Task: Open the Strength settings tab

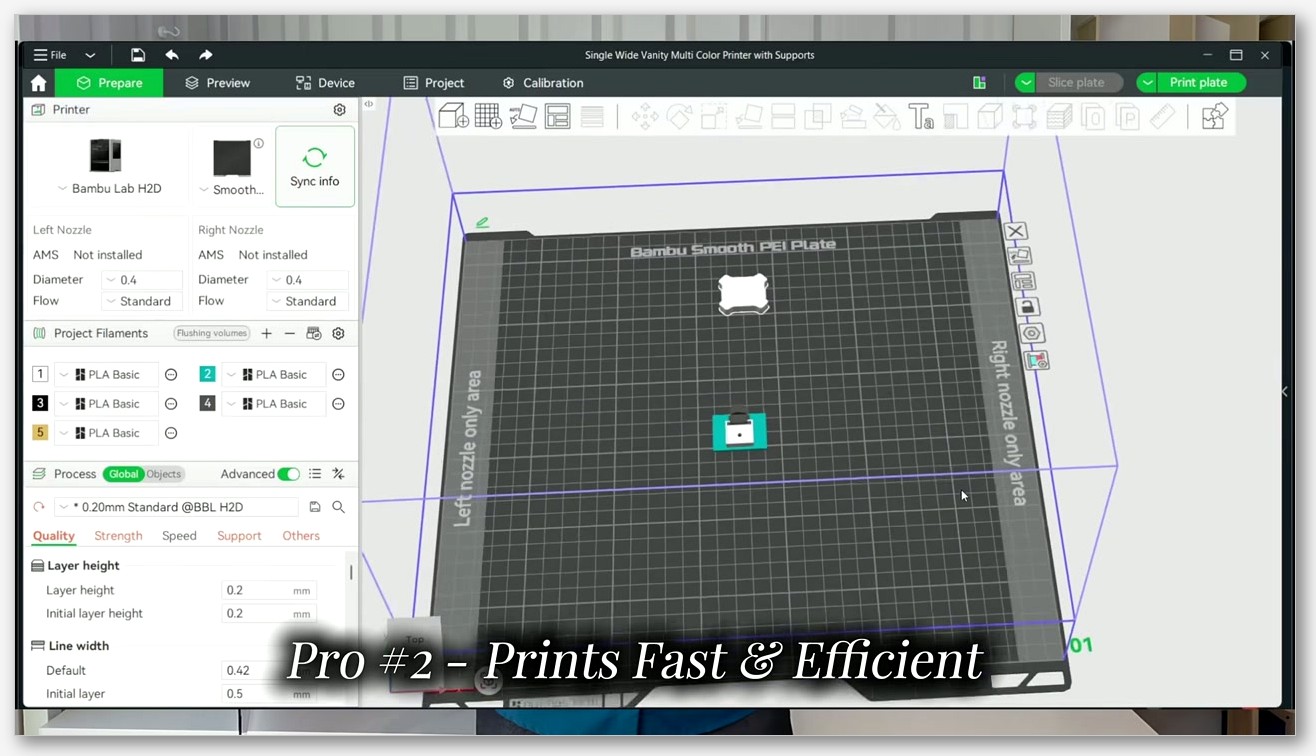Action: click(x=118, y=536)
